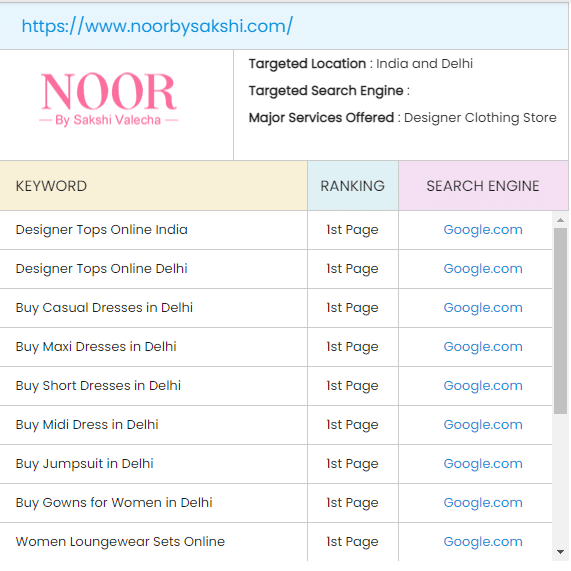Screen dimensions: 571x571
Task: Open Google.com link for Buy Midi Dress in Delhi
Action: (x=483, y=424)
